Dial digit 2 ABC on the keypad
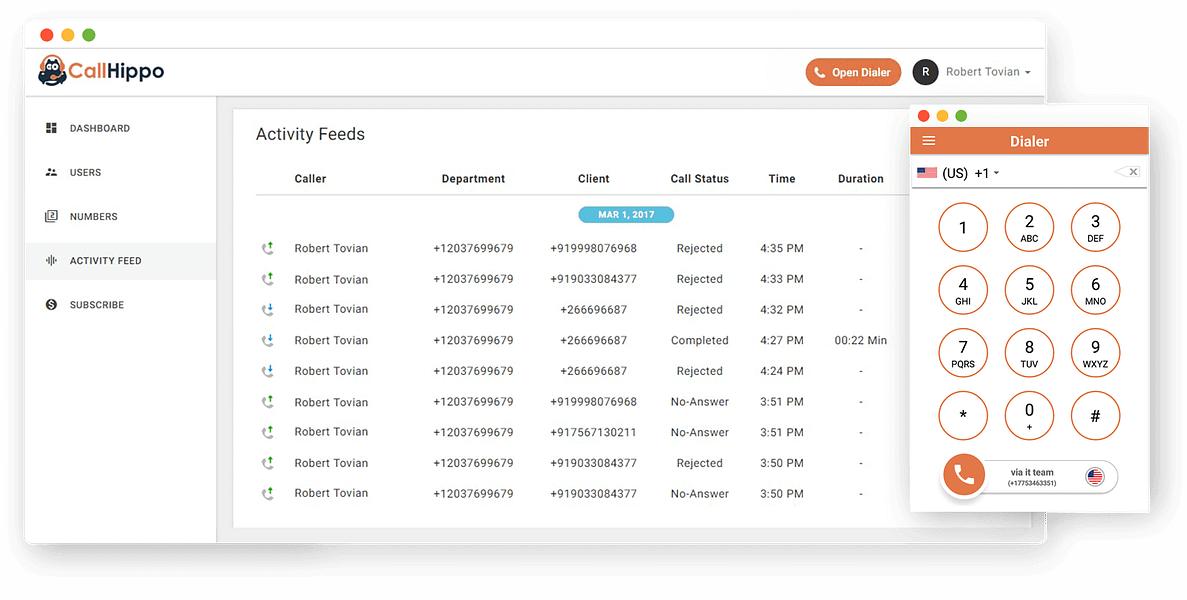 [x=1029, y=227]
